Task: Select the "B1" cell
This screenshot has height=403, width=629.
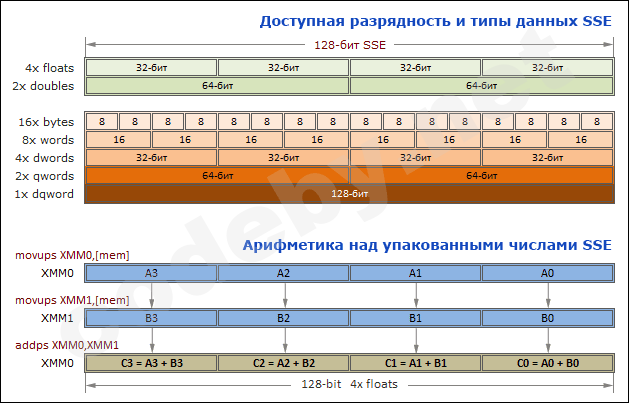Action: pyautogui.click(x=415, y=318)
